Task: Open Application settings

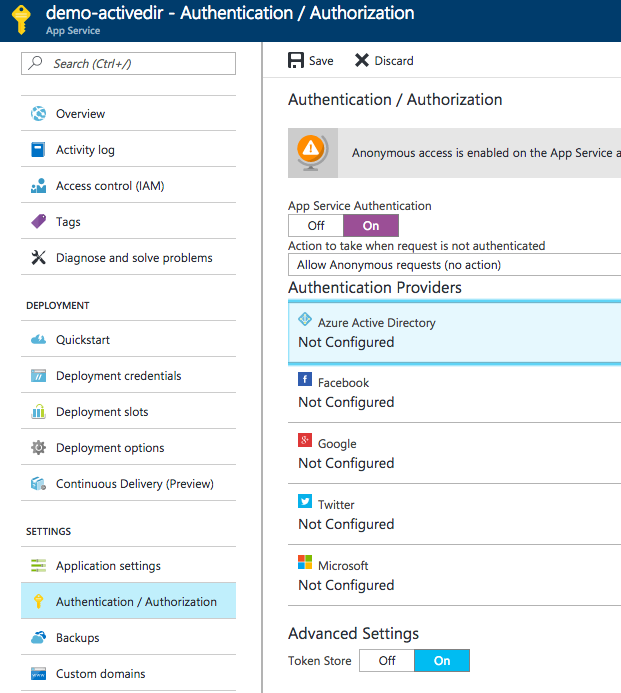Action: pyautogui.click(x=128, y=565)
